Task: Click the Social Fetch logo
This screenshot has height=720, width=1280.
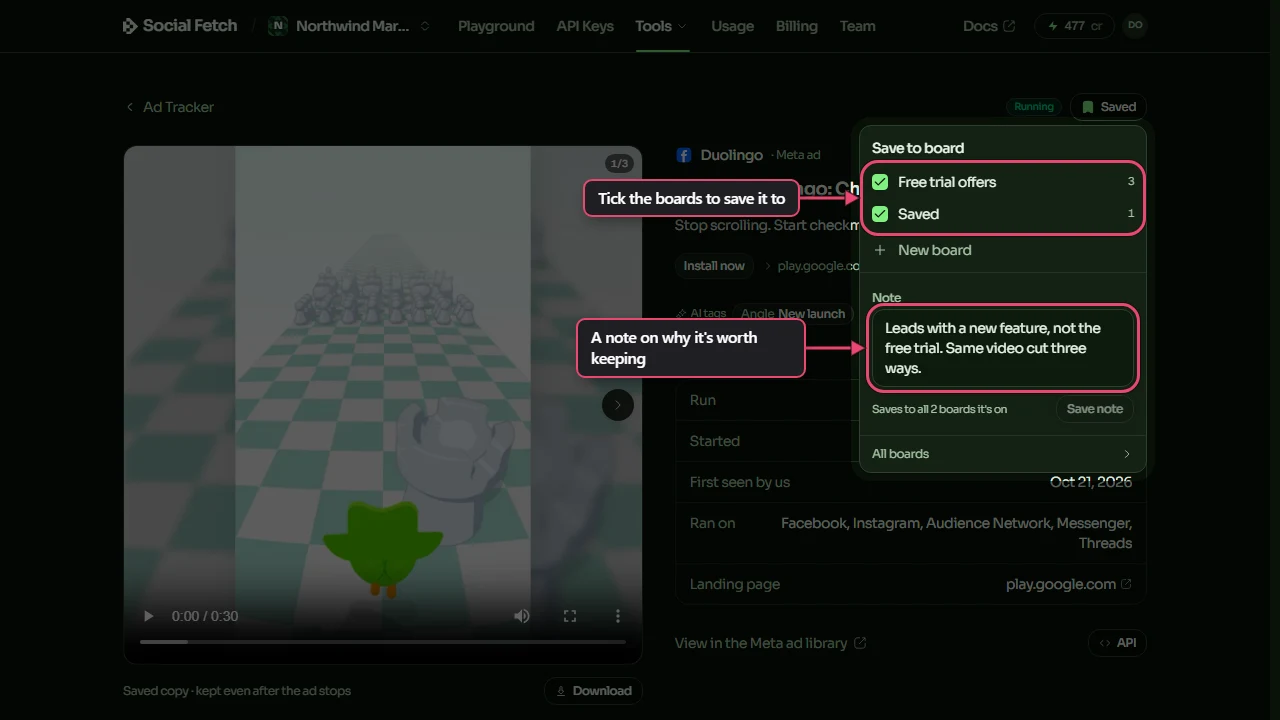Action: [180, 26]
